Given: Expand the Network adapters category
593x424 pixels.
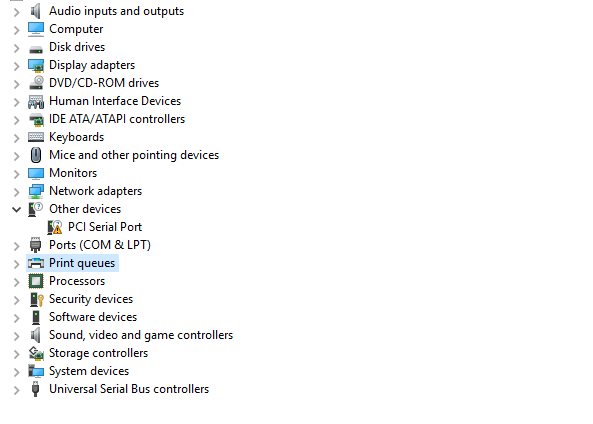Looking at the screenshot, I should tap(16, 192).
